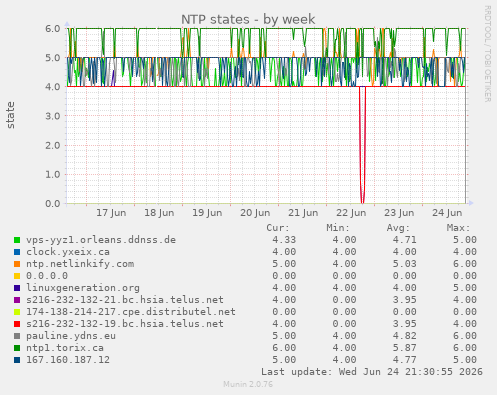497x395 pixels.
Task: Select the ntp.netlinkify.com legend label
Action: pyautogui.click(x=80, y=264)
